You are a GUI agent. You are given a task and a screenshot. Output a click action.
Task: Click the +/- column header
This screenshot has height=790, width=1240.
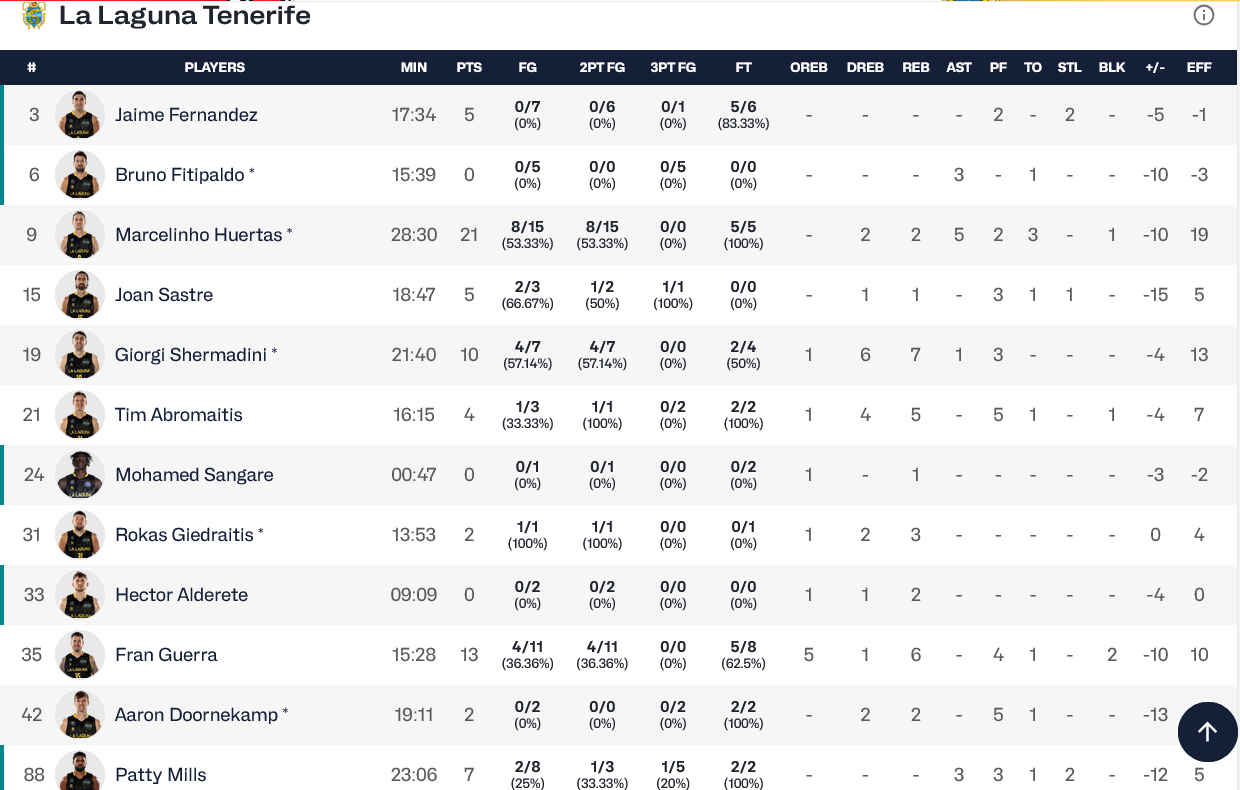(1155, 68)
